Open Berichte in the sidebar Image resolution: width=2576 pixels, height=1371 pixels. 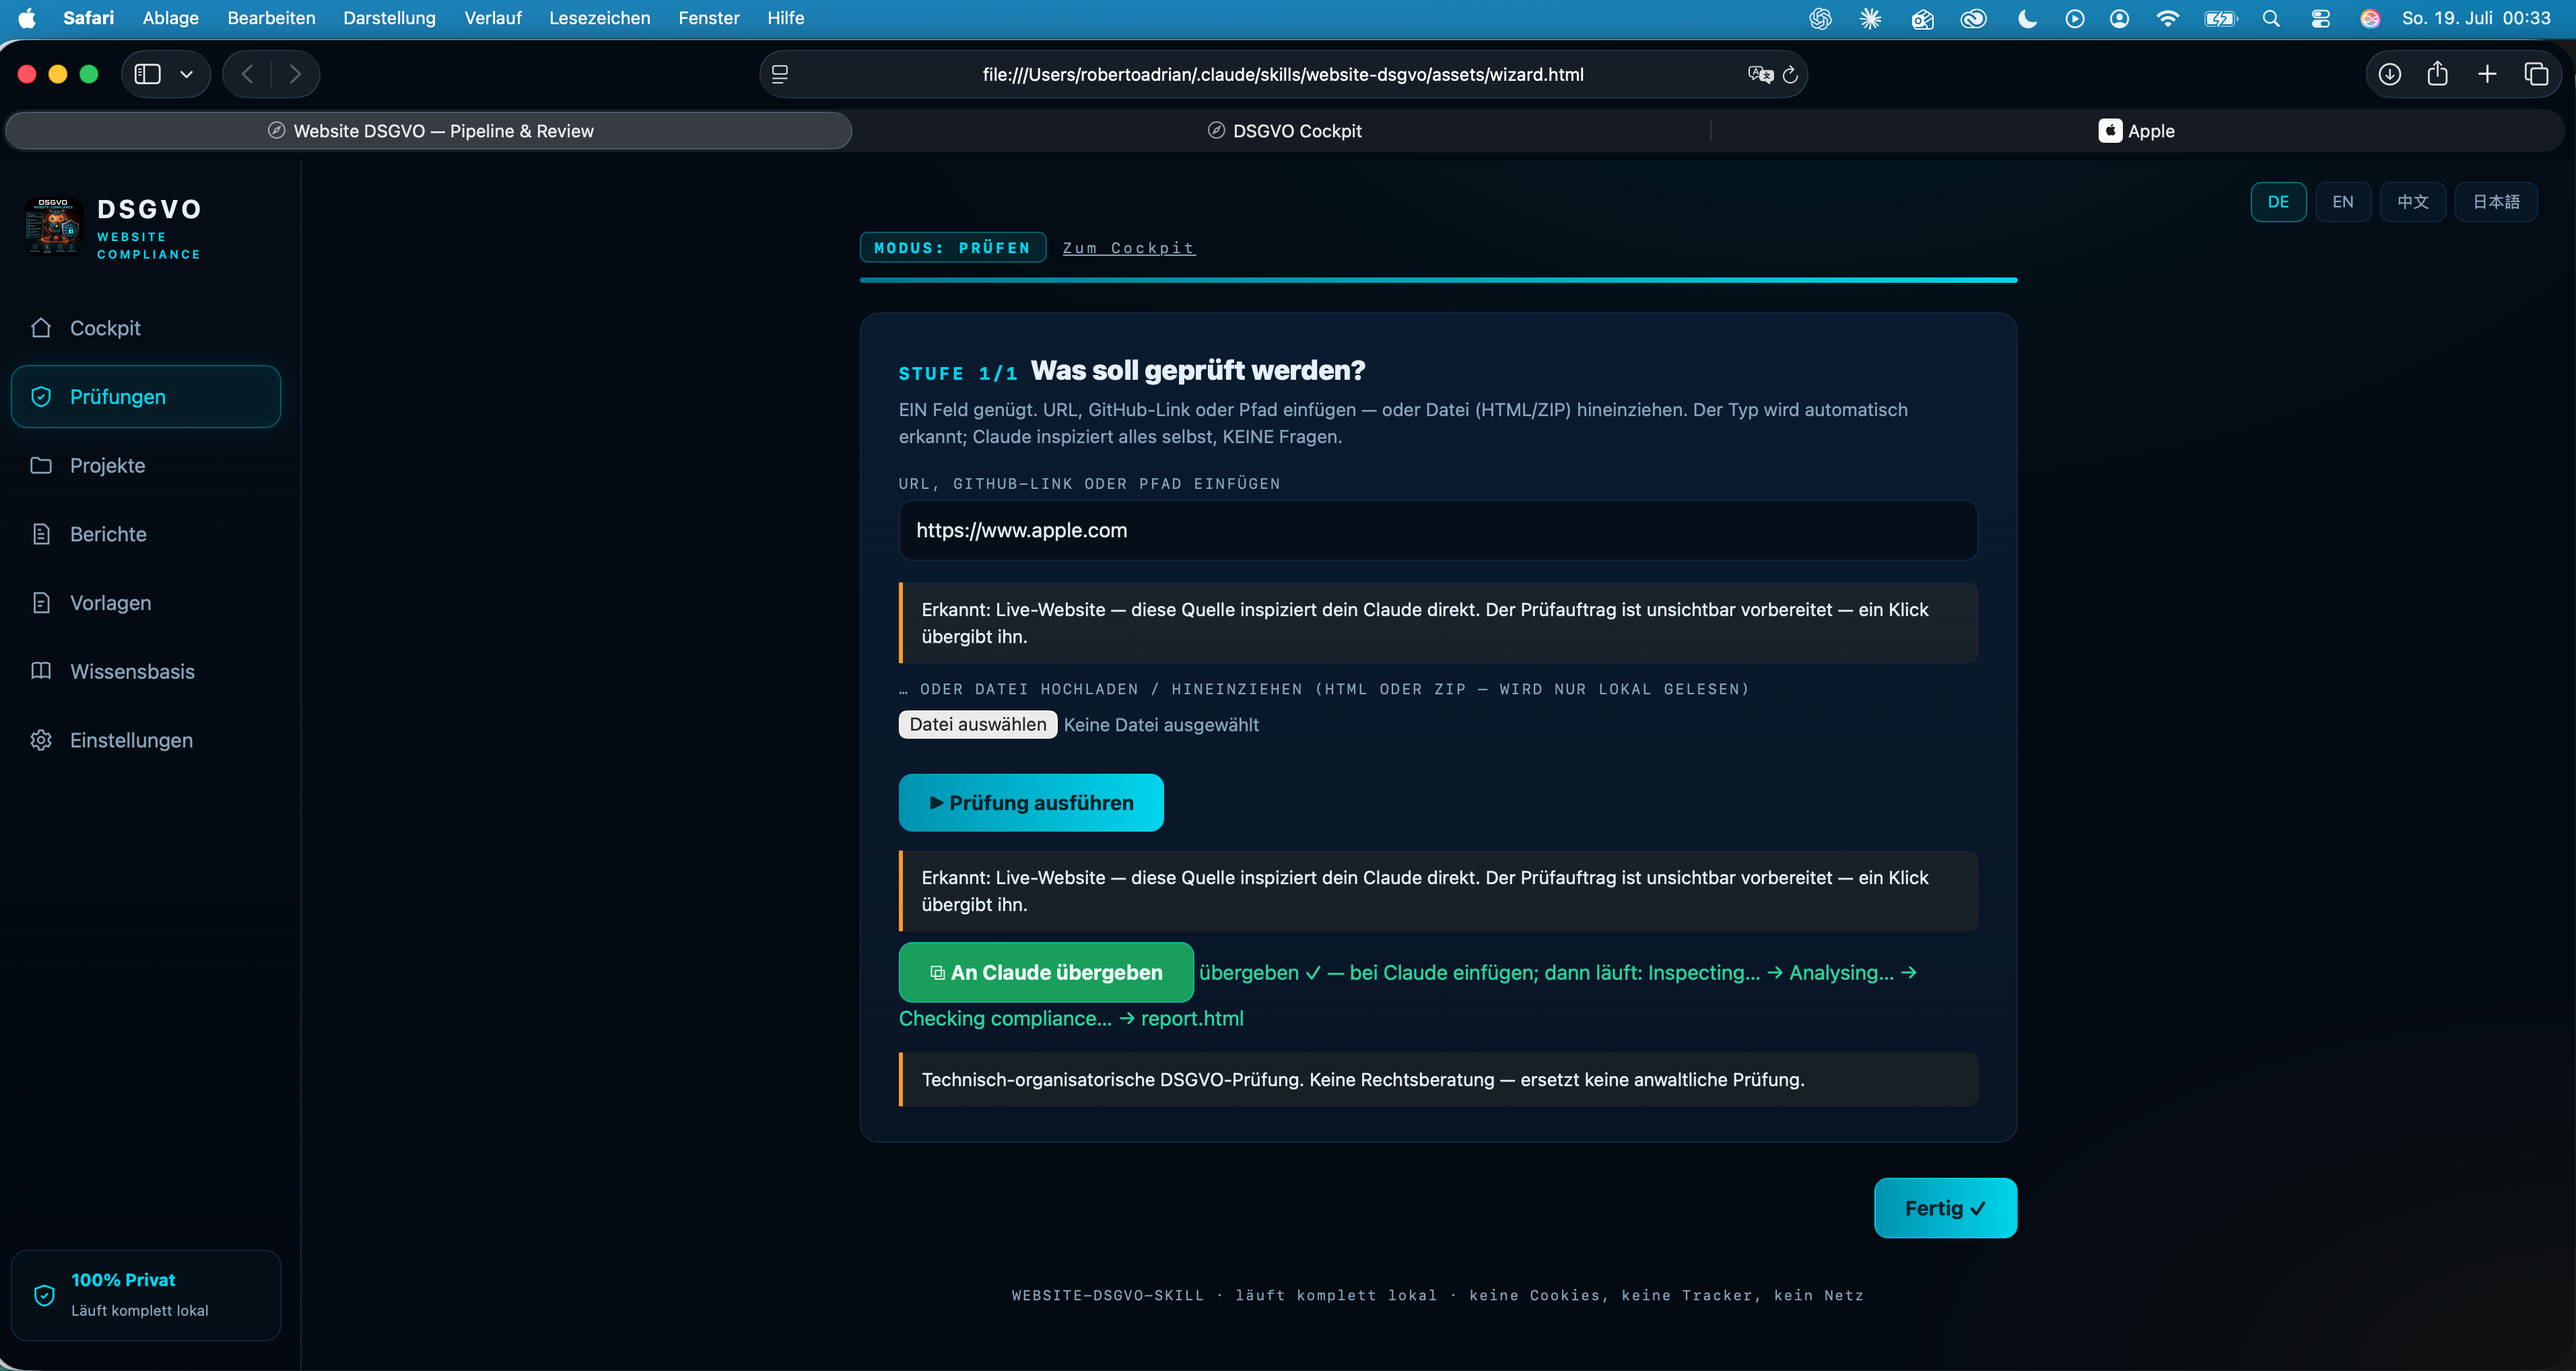146,534
